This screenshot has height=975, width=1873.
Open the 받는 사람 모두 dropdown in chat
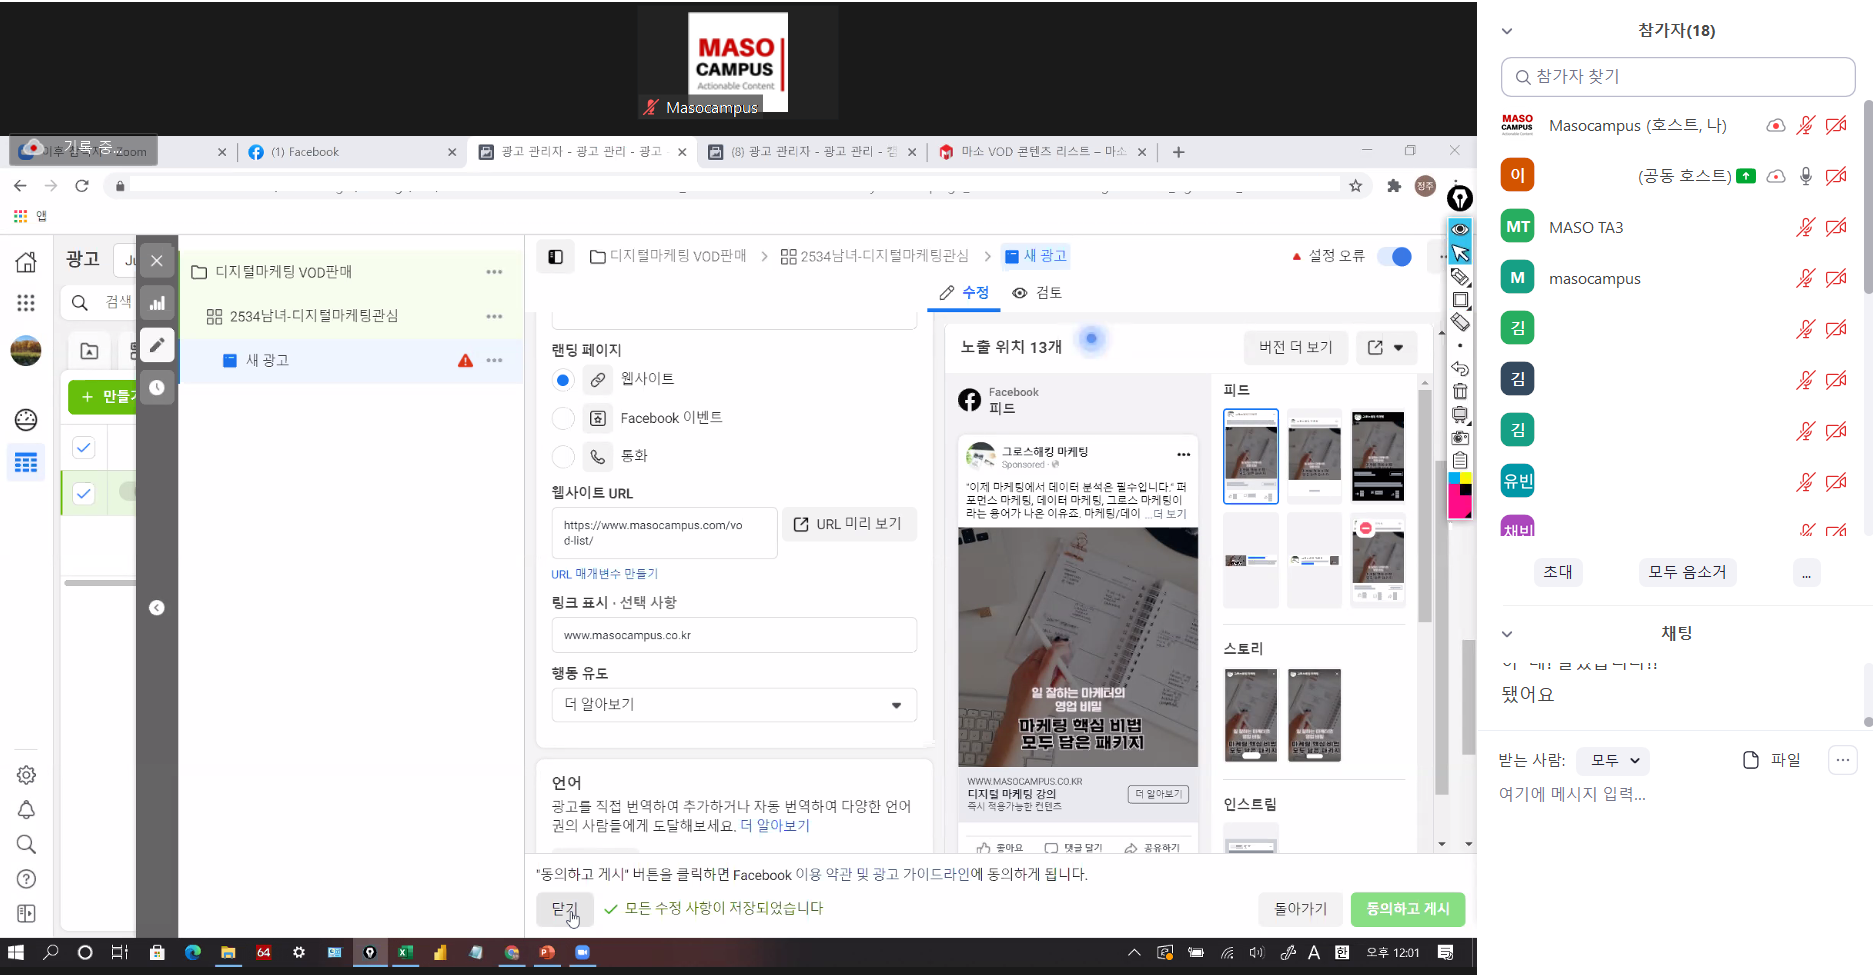tap(1614, 761)
